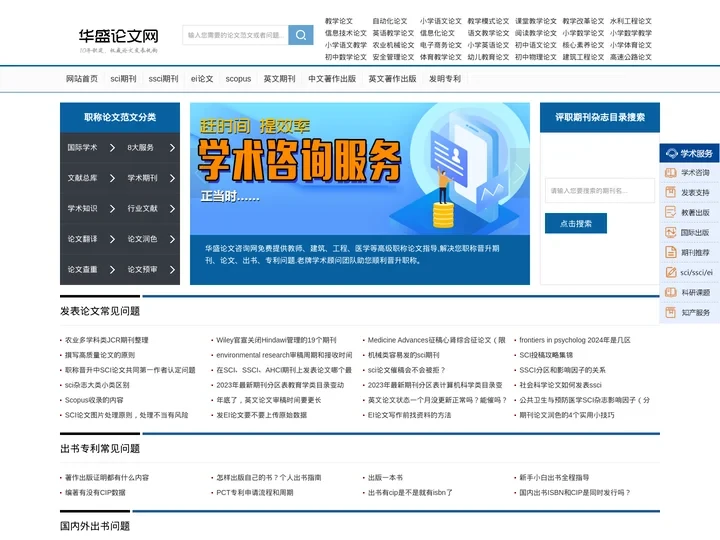Expand the 学术知识 category arrow
720x540 pixels.
(x=112, y=208)
